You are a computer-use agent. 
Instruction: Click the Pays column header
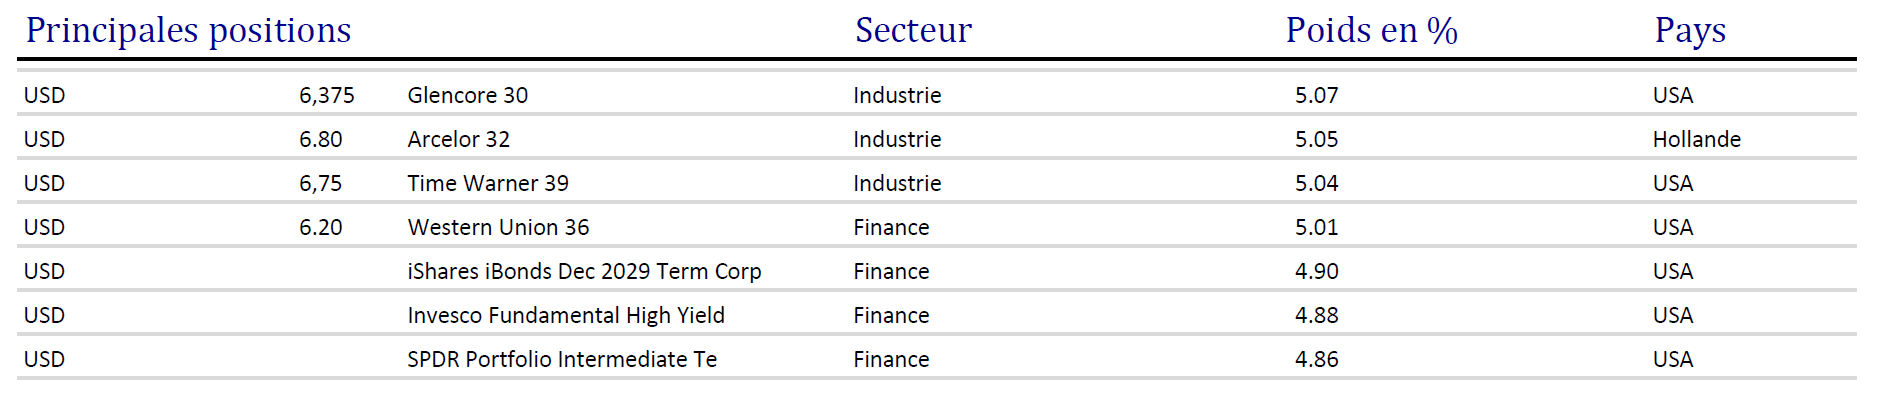[1690, 30]
